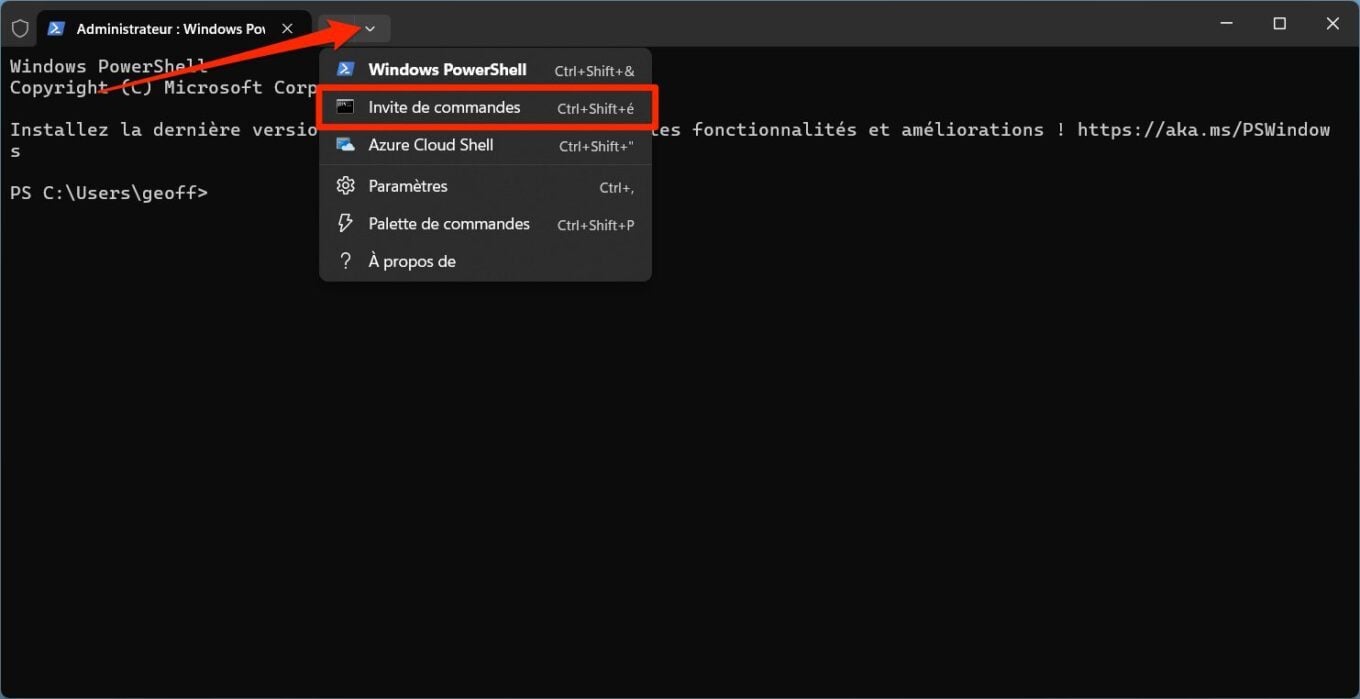The width and height of the screenshot is (1360, 699).
Task: Click the Ctrl+, shortcut label
Action: [617, 188]
